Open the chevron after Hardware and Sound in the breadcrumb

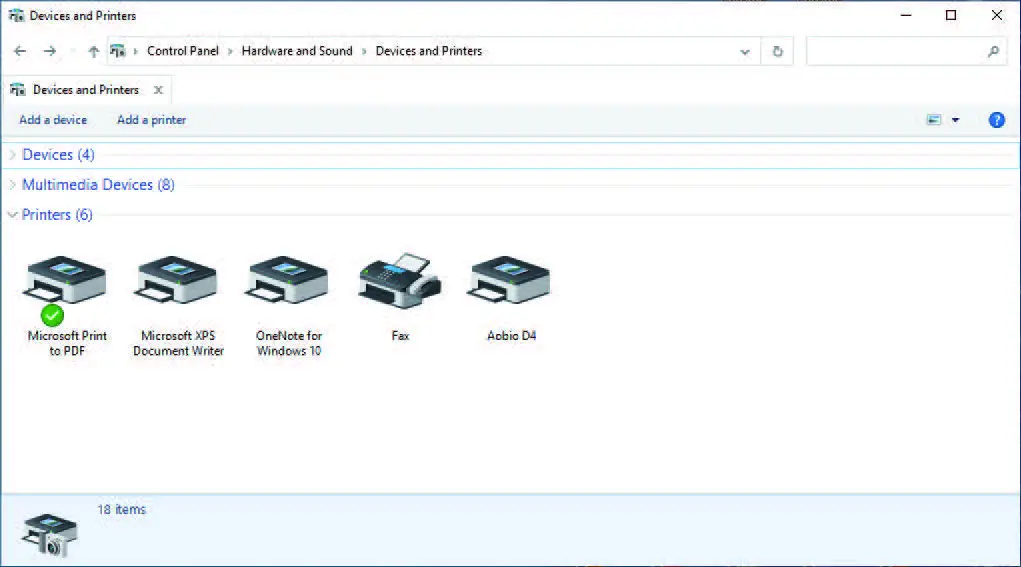pyautogui.click(x=364, y=51)
